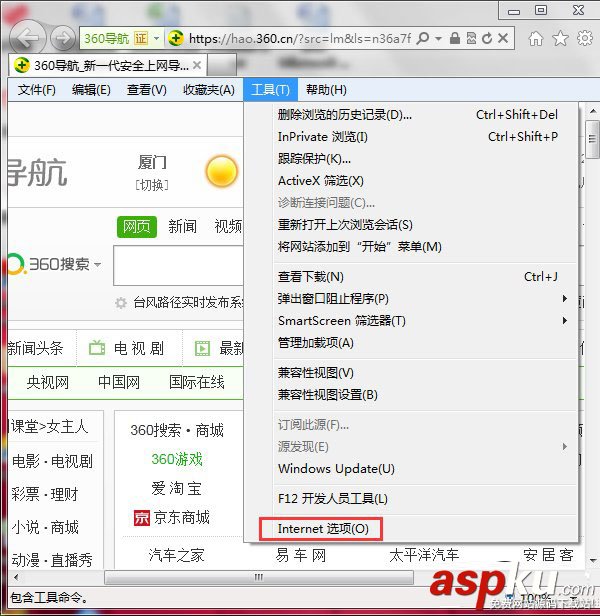Screen dimensions: 600x616
Task: Open the 爱淘宝 link
Action: pyautogui.click(x=176, y=489)
